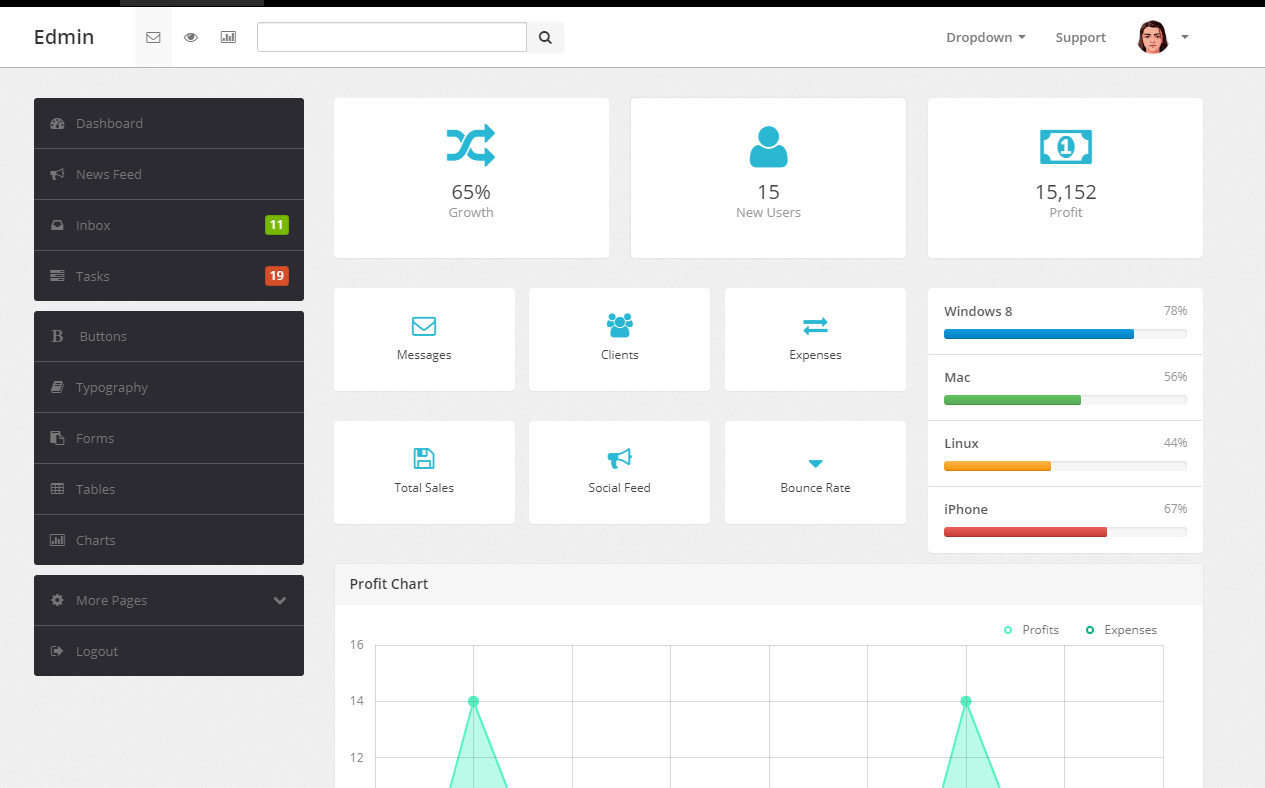This screenshot has height=788, width=1265.
Task: Select the Total Sales floppy disk tile
Action: (424, 472)
